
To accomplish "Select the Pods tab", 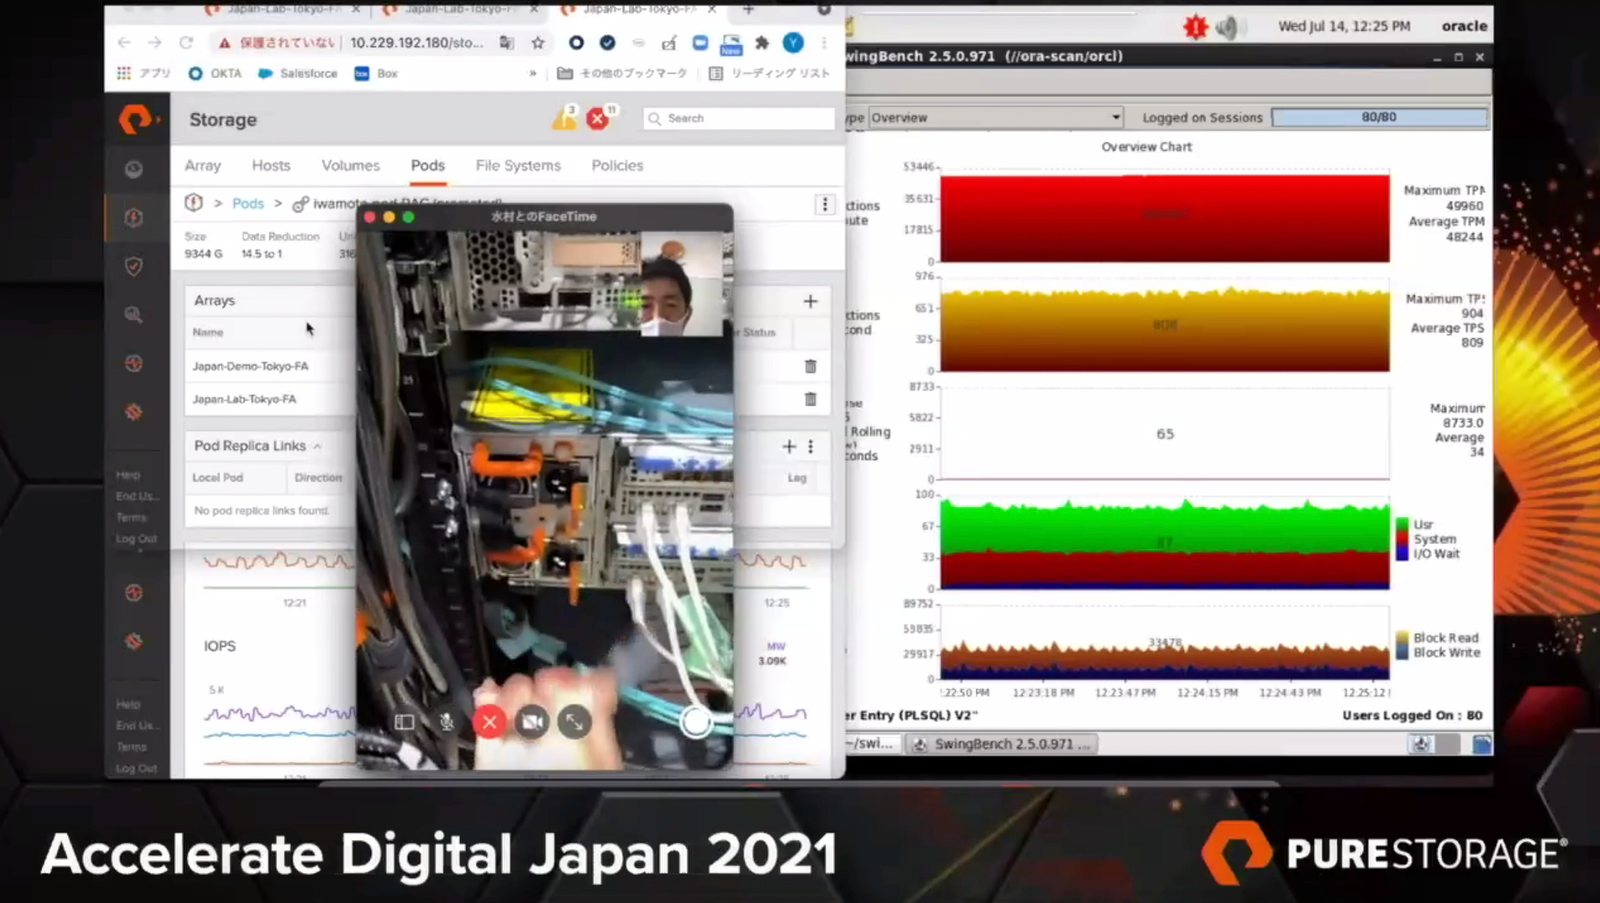I will click(x=428, y=165).
